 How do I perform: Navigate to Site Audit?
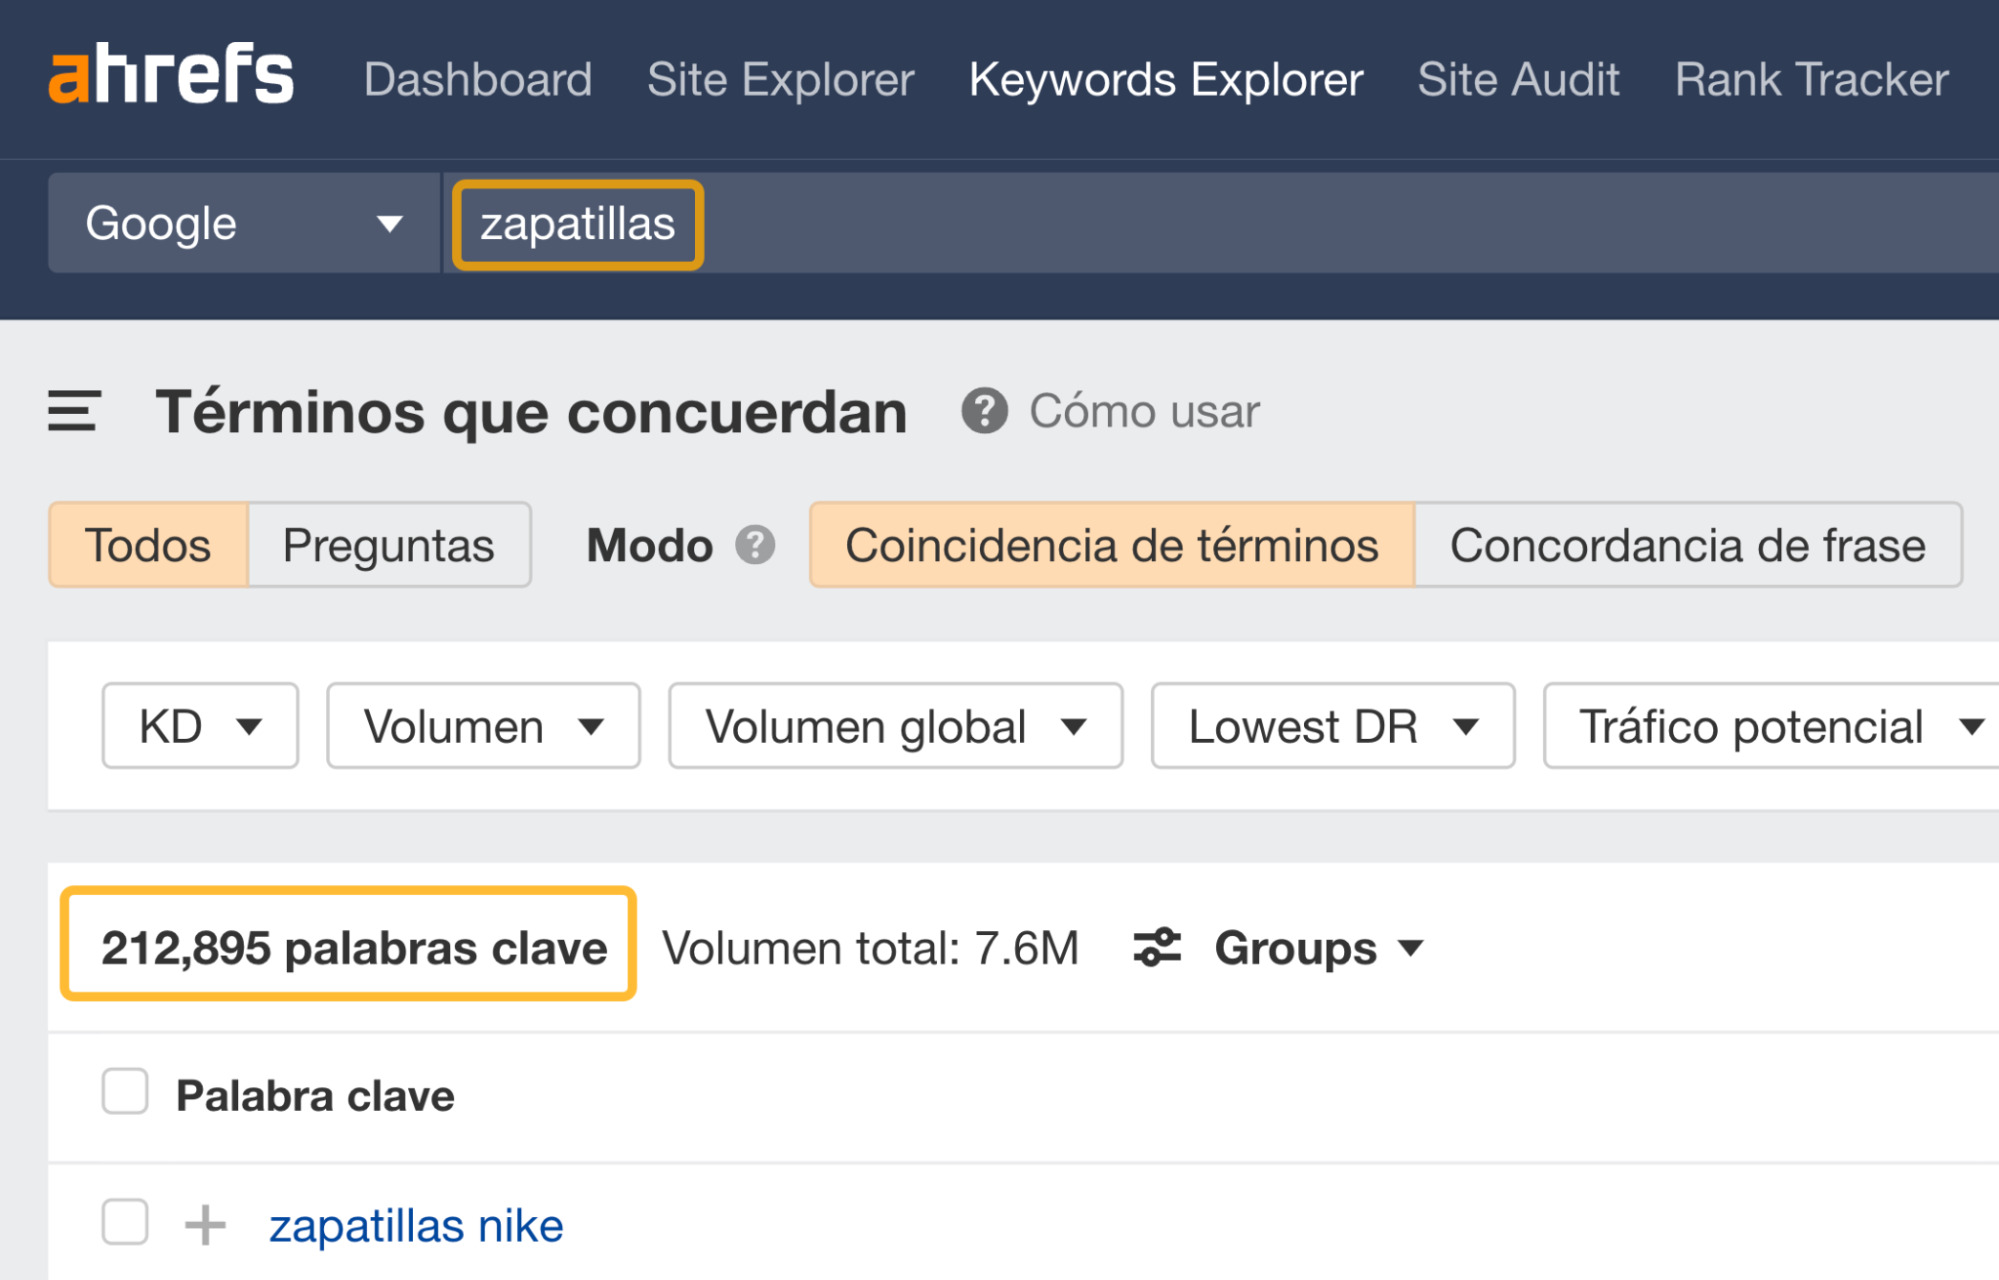pyautogui.click(x=1518, y=78)
